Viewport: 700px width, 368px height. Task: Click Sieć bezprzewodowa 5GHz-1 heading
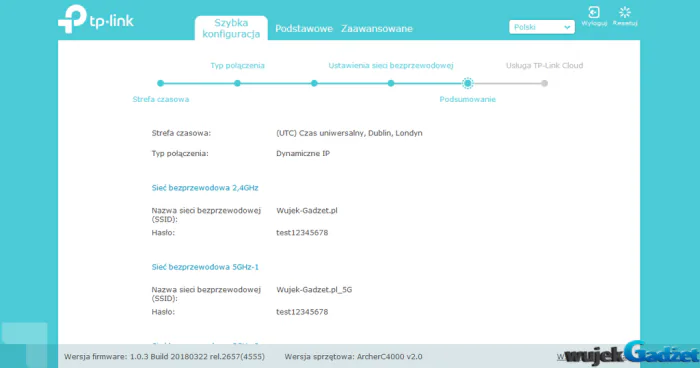205,267
